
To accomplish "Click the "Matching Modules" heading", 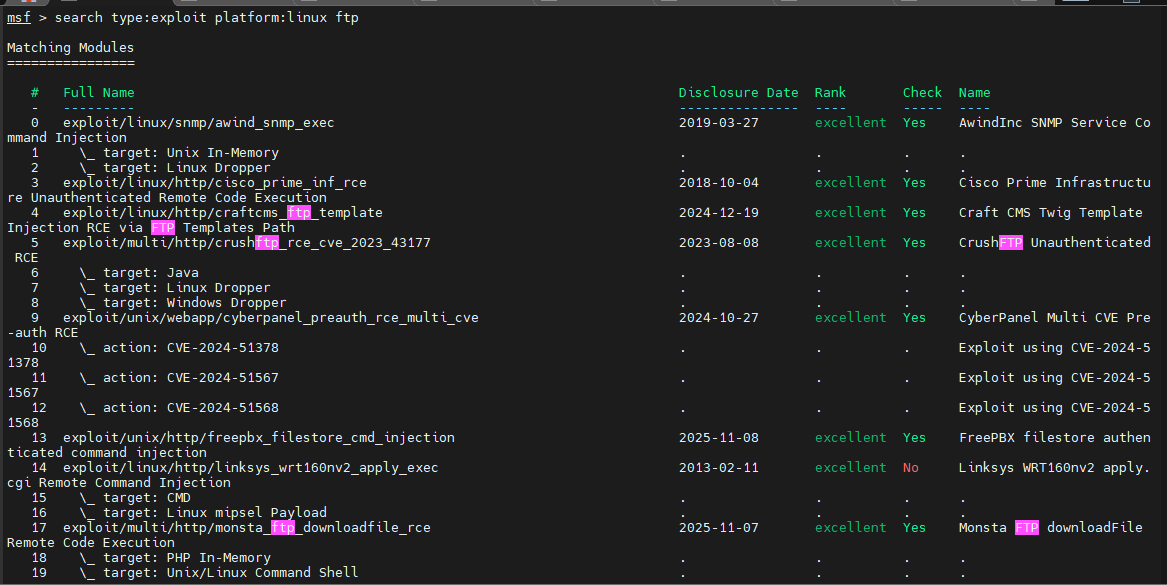I will click(x=71, y=48).
